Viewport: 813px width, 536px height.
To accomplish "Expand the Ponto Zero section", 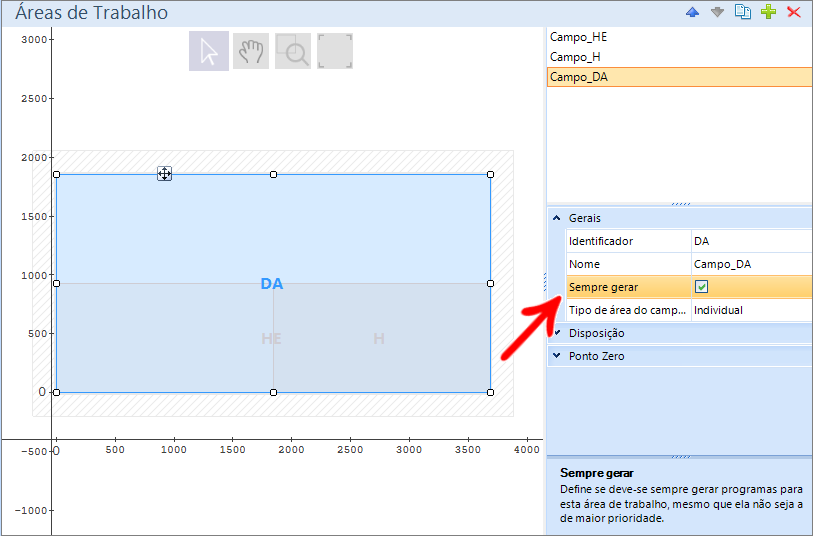I will (x=557, y=356).
